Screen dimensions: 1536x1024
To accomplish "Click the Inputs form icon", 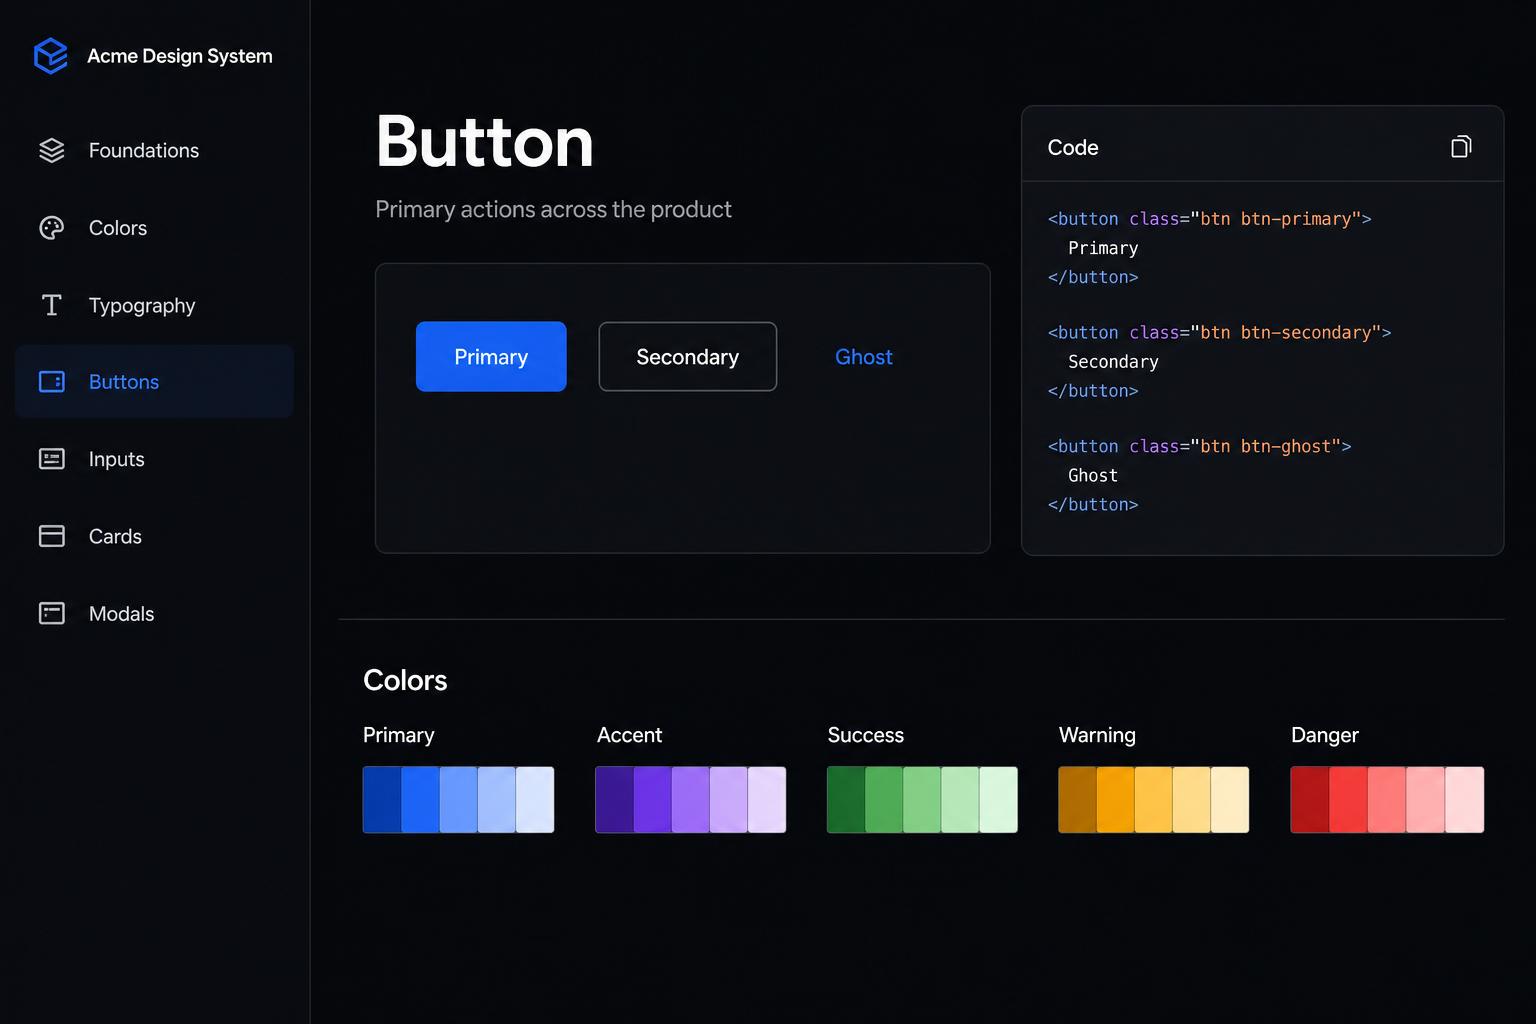I will pos(51,459).
